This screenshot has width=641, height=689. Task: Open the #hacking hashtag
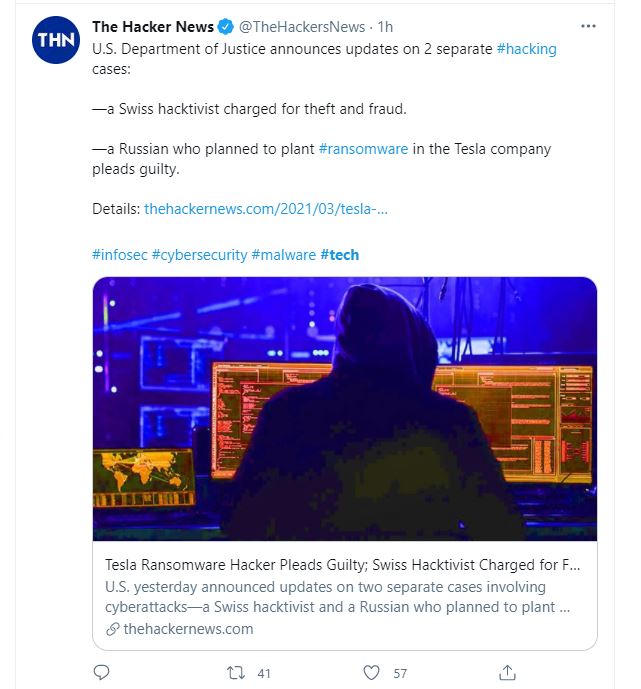[x=526, y=48]
